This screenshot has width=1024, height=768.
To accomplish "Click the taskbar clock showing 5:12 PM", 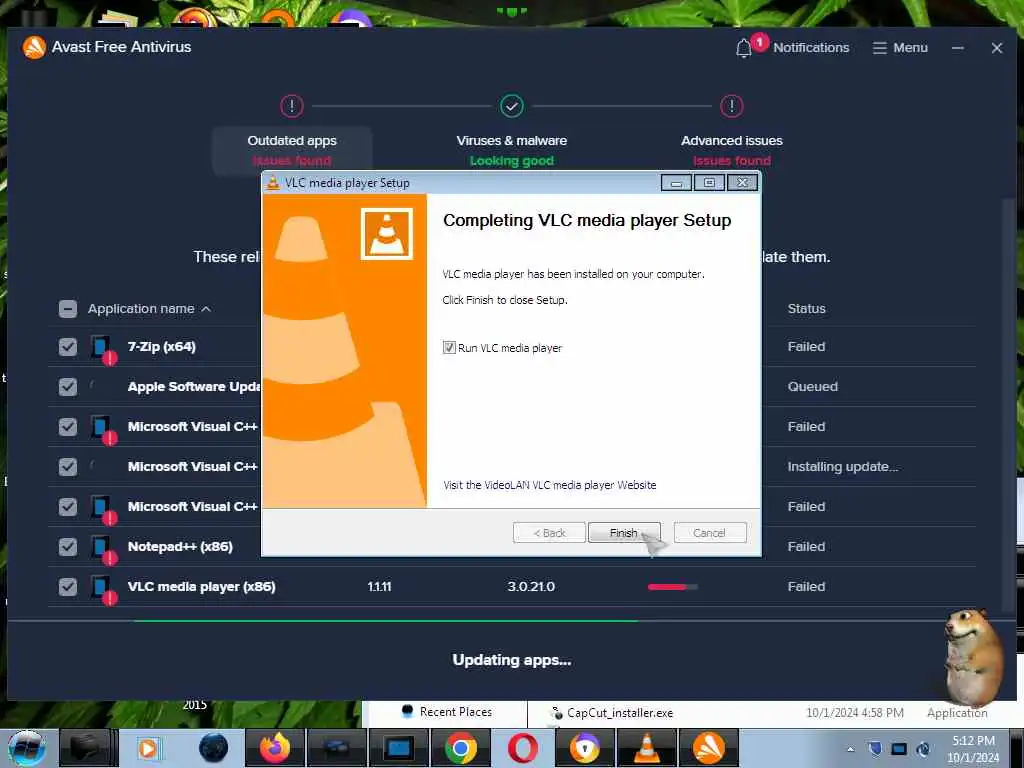I will tap(973, 749).
